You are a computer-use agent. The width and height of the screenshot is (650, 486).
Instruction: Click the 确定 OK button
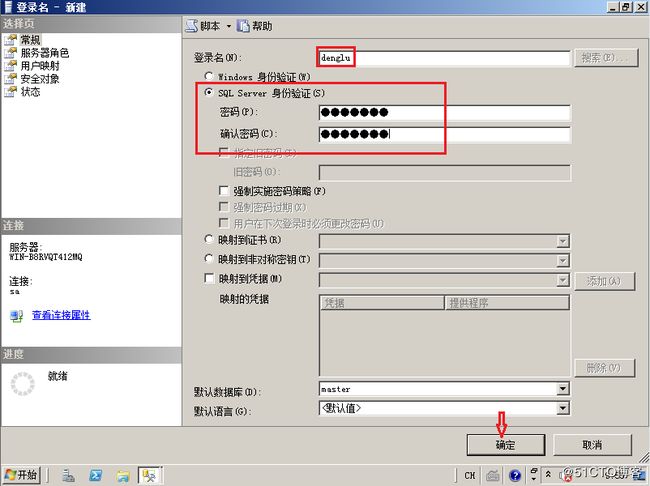tap(506, 445)
